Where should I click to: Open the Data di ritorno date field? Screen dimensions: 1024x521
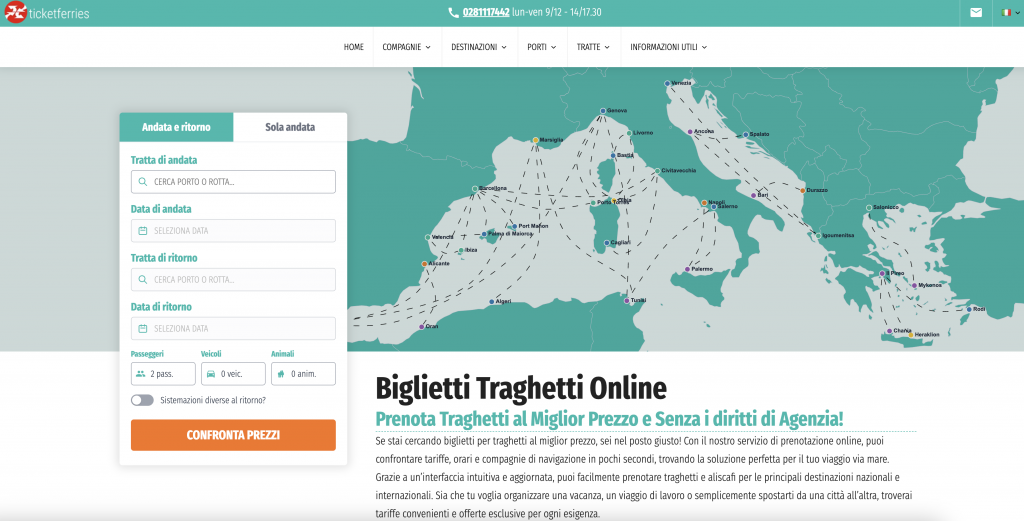[233, 328]
